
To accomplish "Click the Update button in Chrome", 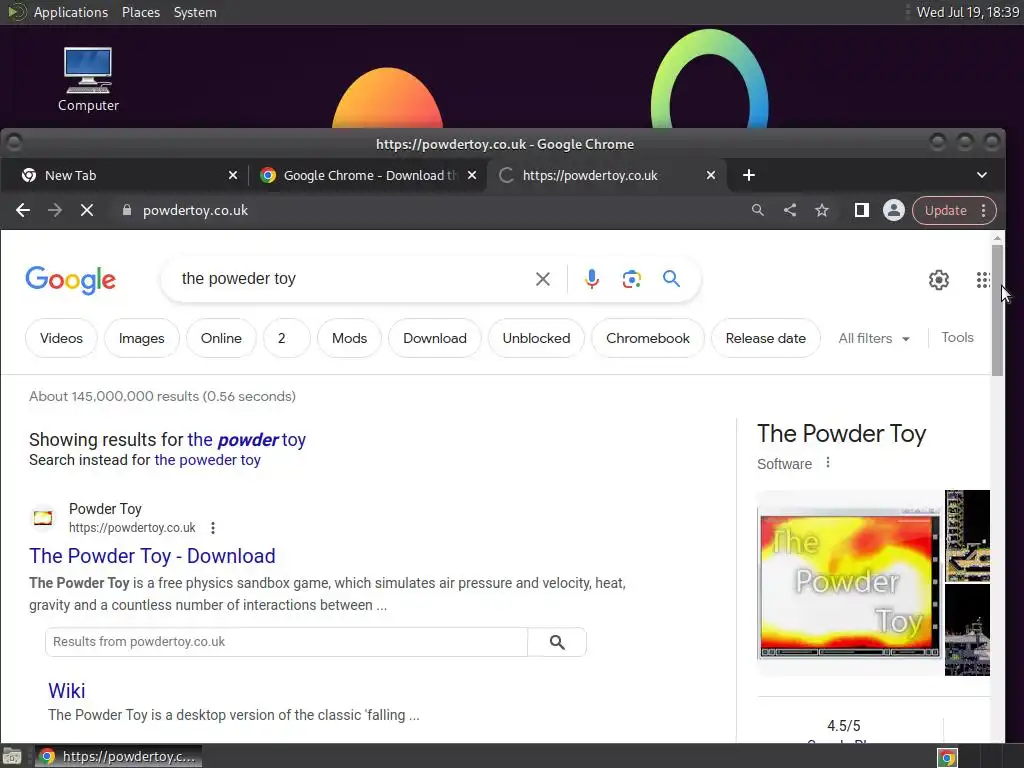I will pos(946,210).
